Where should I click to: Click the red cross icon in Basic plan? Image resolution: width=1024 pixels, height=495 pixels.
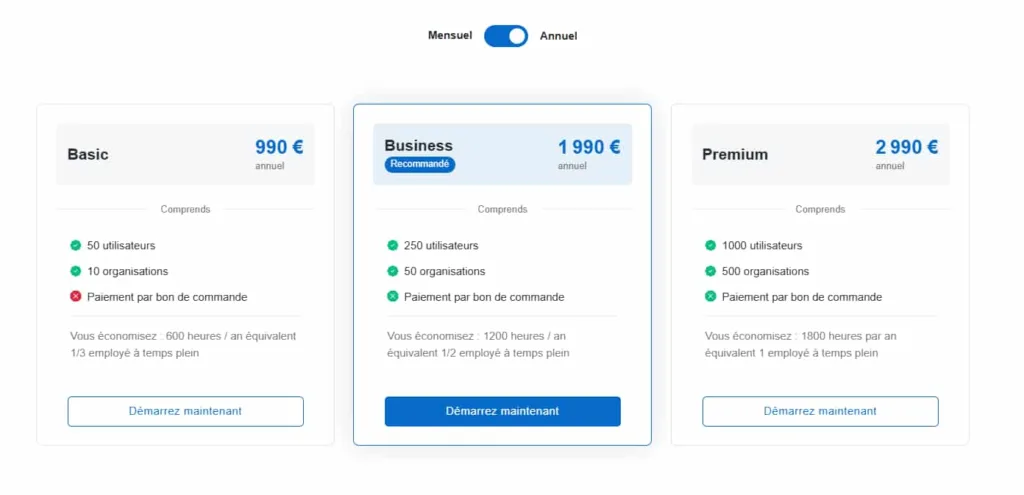[x=76, y=297]
